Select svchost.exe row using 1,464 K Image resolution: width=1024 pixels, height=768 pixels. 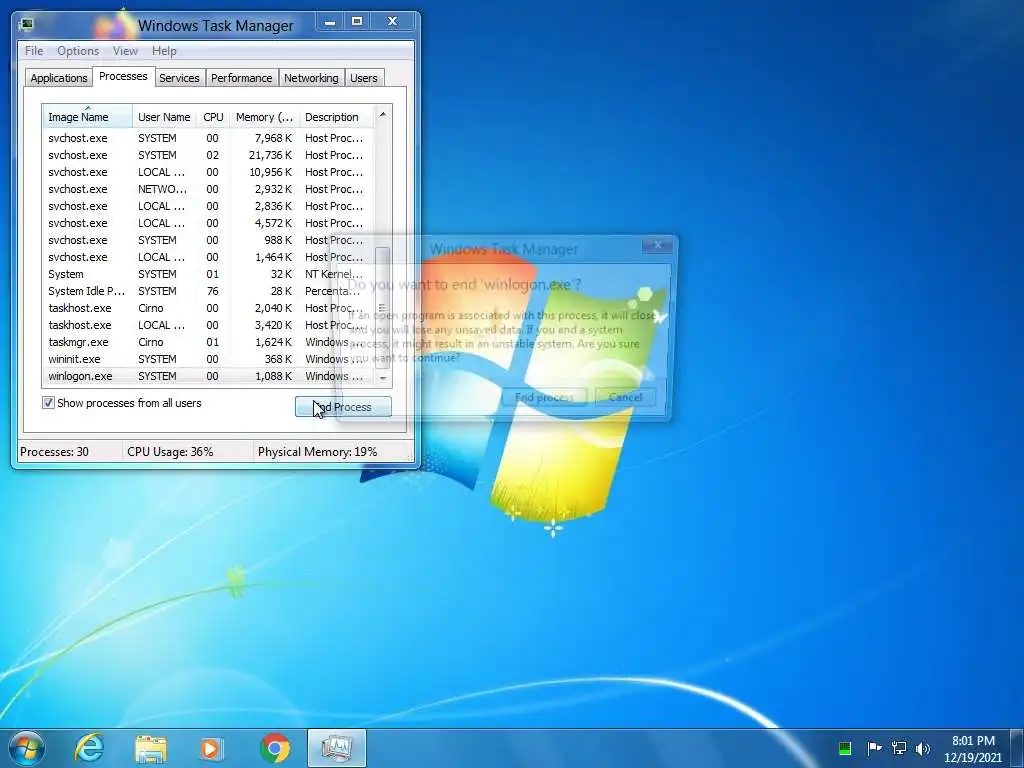pos(208,257)
